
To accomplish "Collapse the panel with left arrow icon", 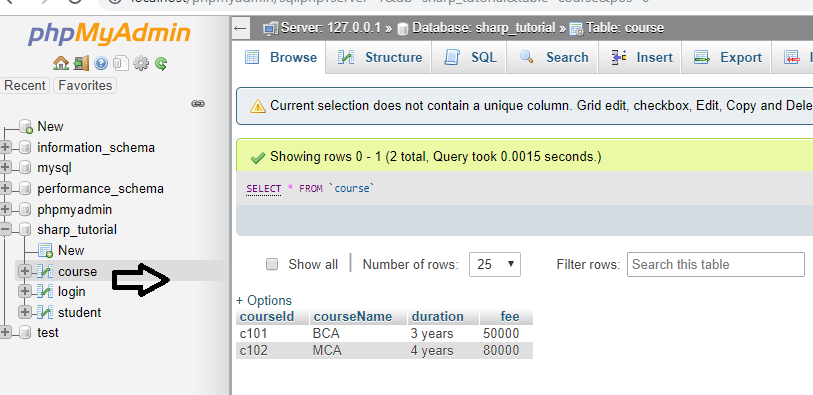I will coord(240,28).
